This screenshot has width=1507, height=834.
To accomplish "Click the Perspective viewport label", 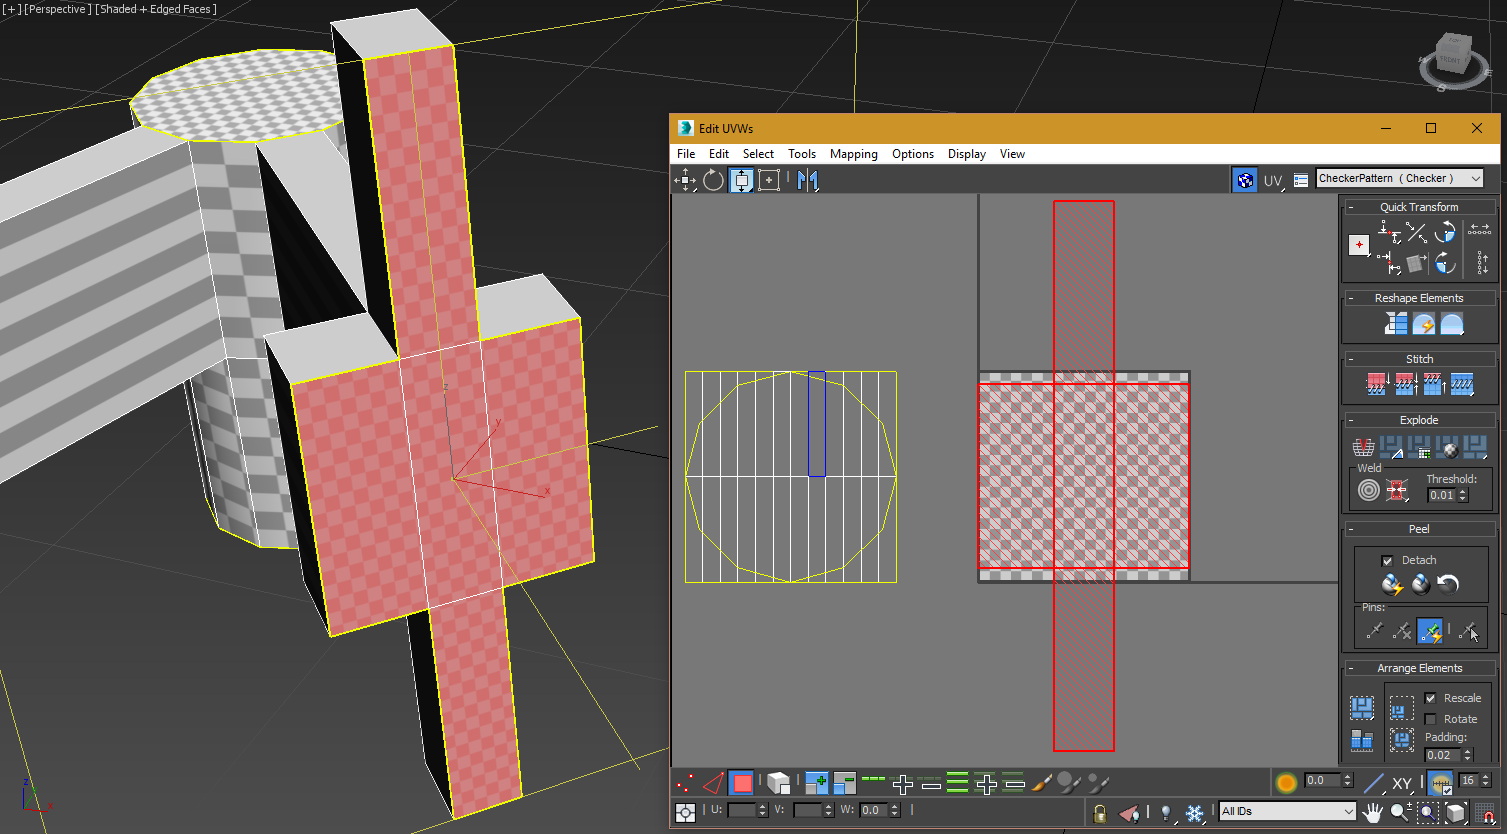I will coord(58,9).
